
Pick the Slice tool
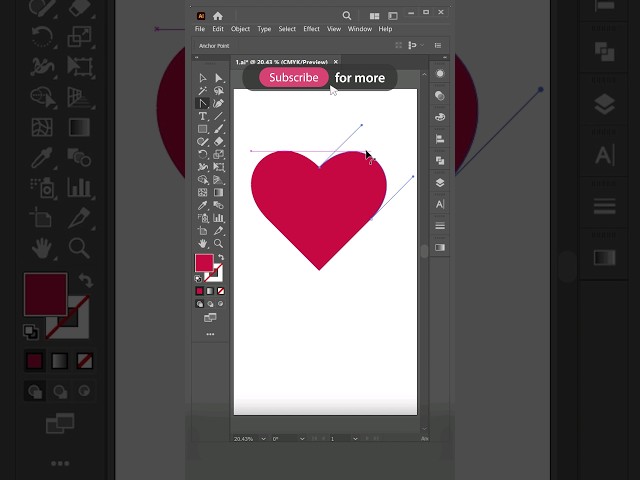click(218, 231)
